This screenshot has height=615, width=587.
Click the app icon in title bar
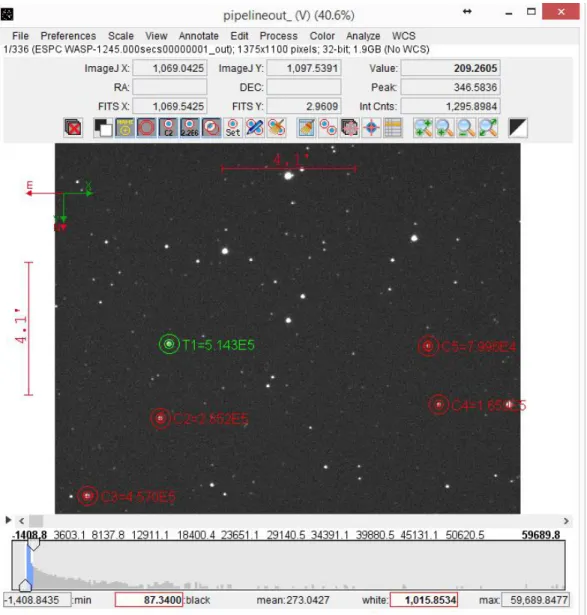7,15
